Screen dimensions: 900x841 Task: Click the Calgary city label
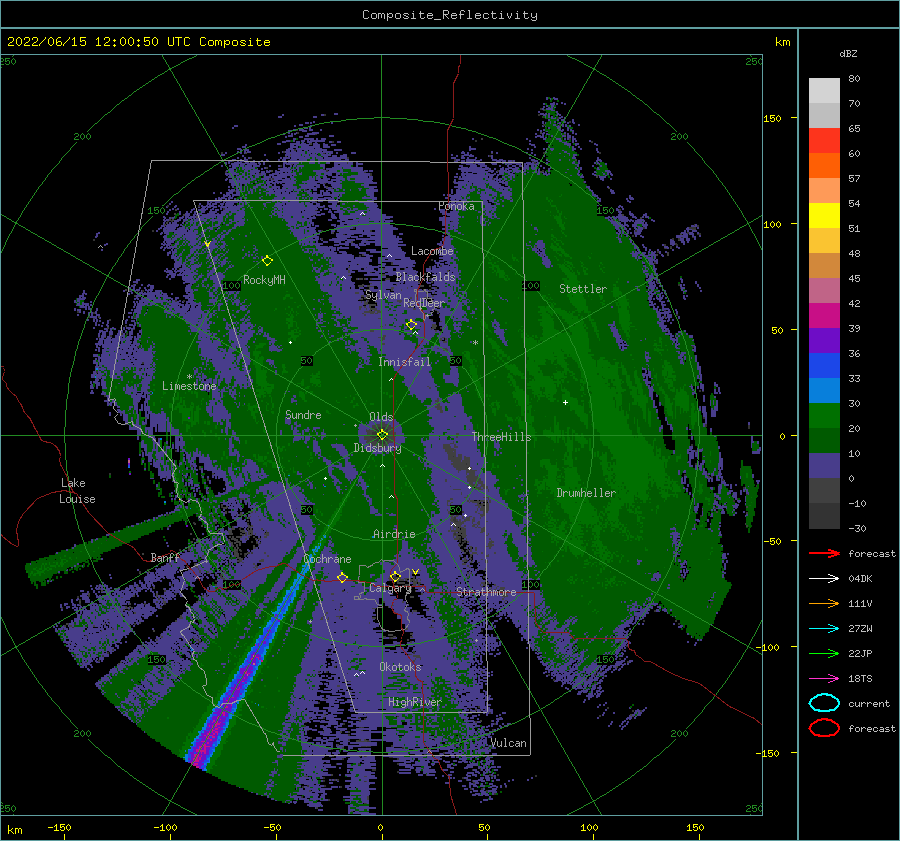[390, 588]
